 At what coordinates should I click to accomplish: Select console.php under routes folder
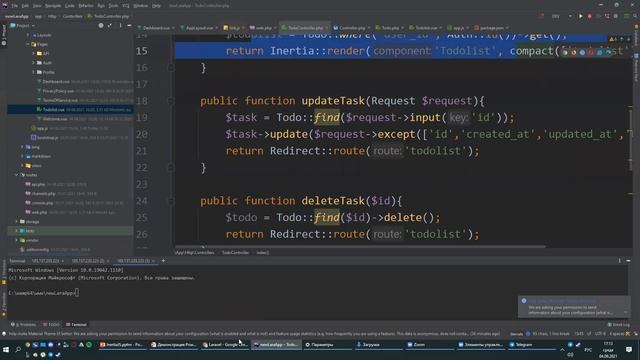click(42, 203)
